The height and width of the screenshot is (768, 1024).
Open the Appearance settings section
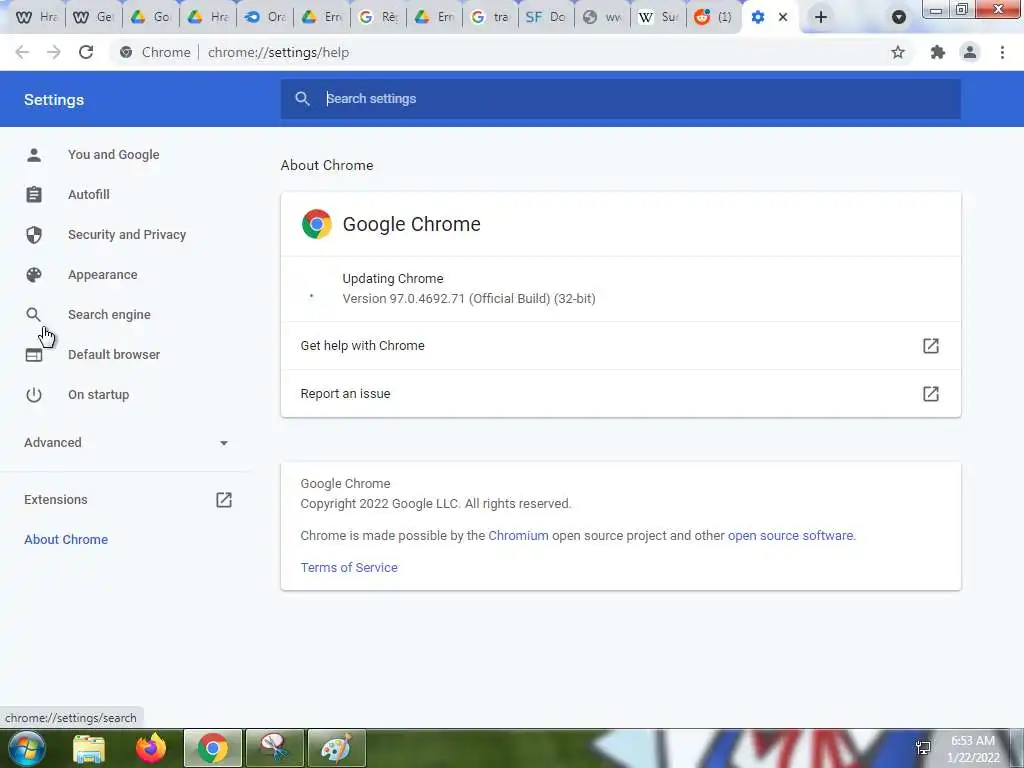[103, 275]
